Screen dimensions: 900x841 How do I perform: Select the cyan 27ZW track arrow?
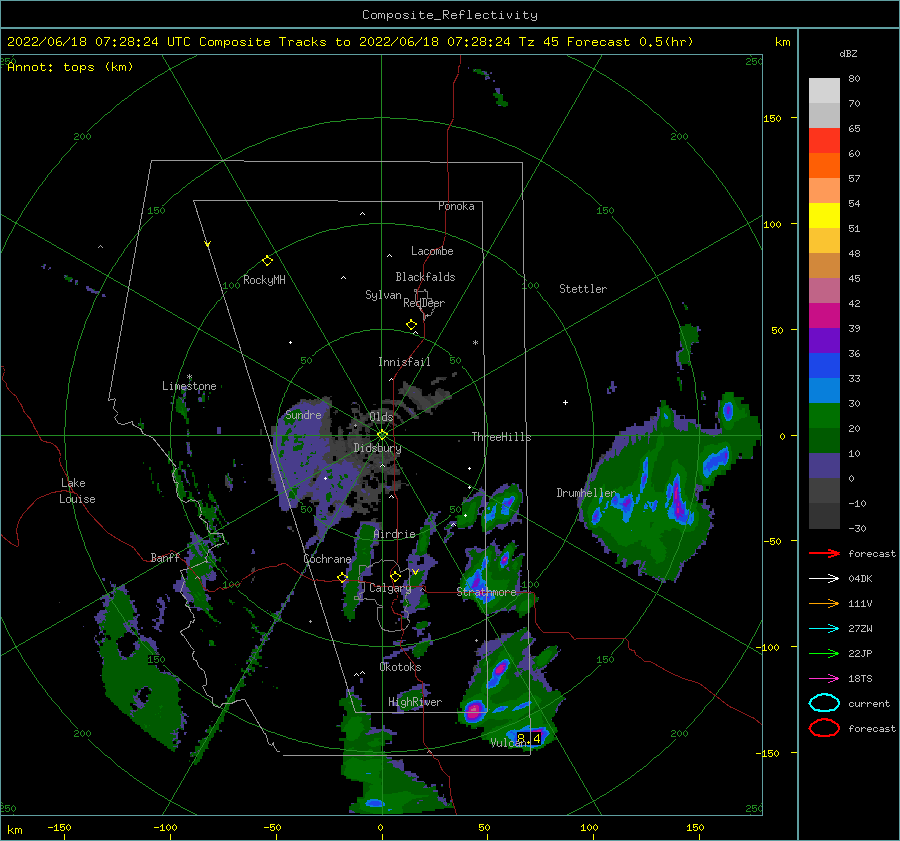tap(824, 629)
